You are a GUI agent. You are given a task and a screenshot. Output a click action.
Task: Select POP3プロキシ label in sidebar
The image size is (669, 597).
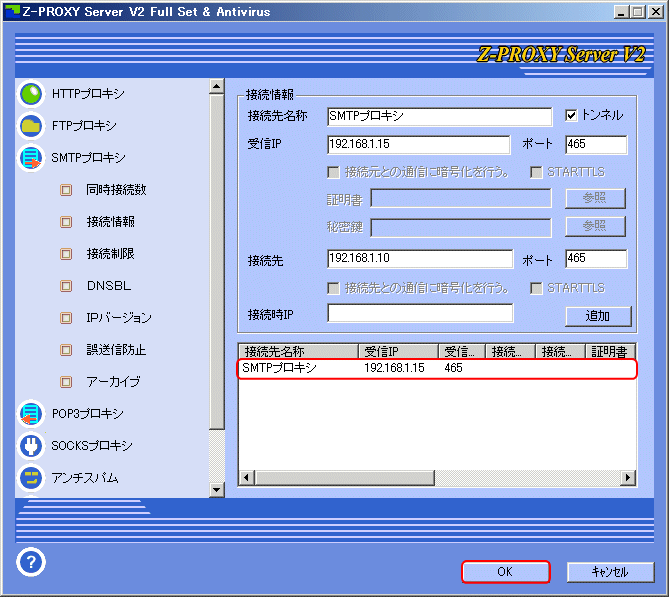pos(87,414)
